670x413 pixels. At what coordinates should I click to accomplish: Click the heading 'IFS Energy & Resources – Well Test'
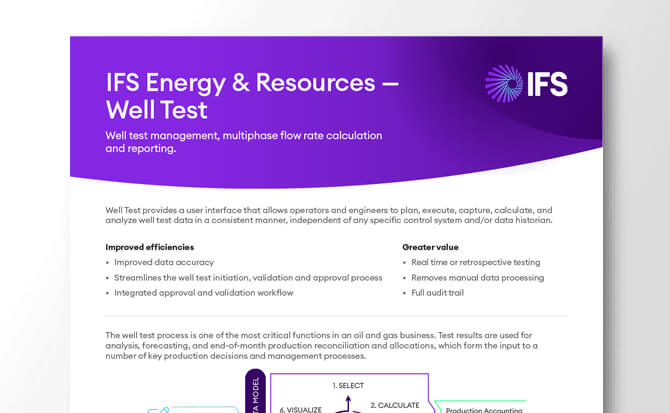tap(252, 96)
